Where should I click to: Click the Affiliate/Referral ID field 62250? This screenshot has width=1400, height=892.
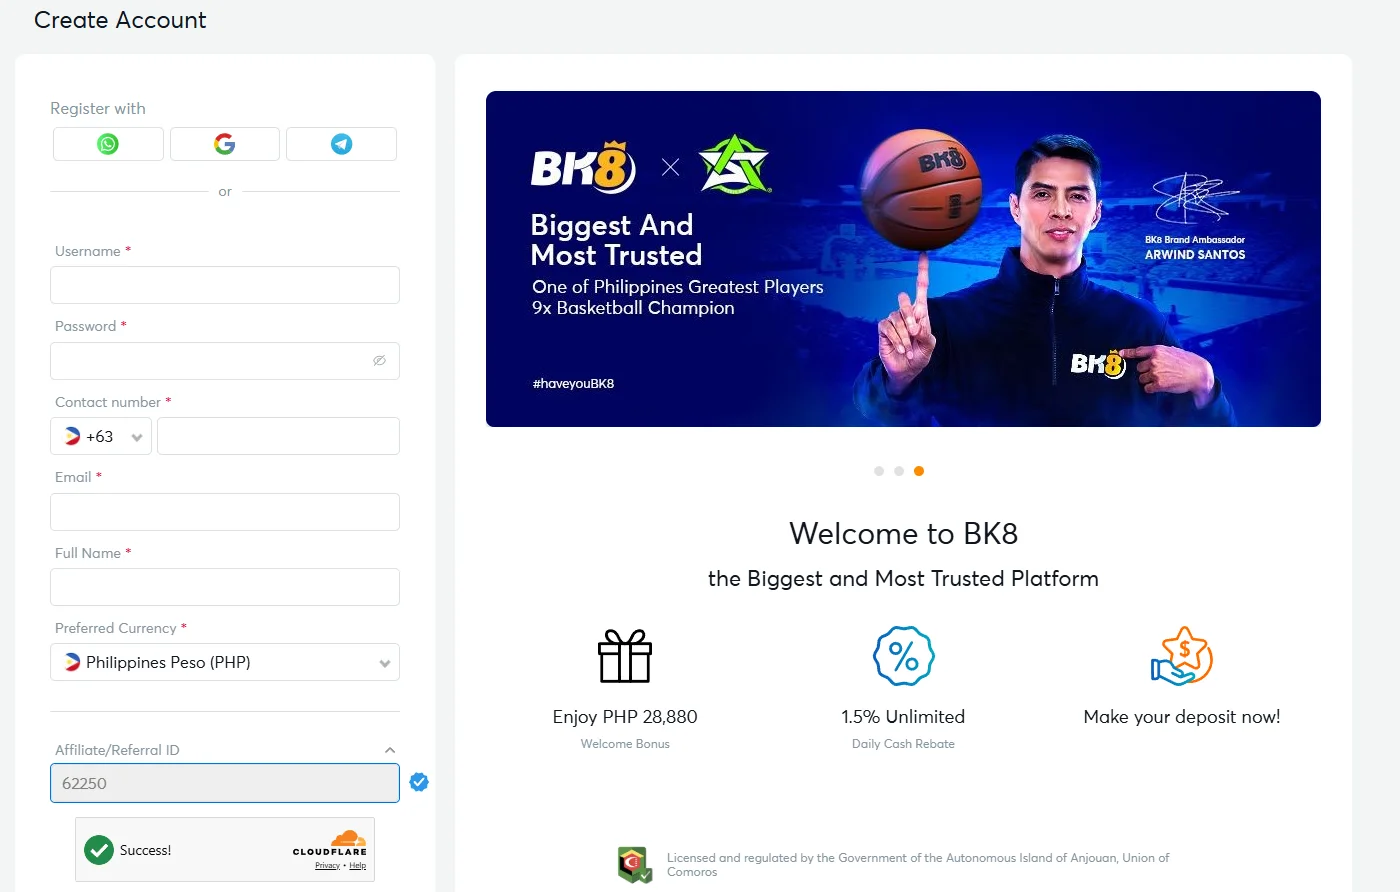(225, 783)
